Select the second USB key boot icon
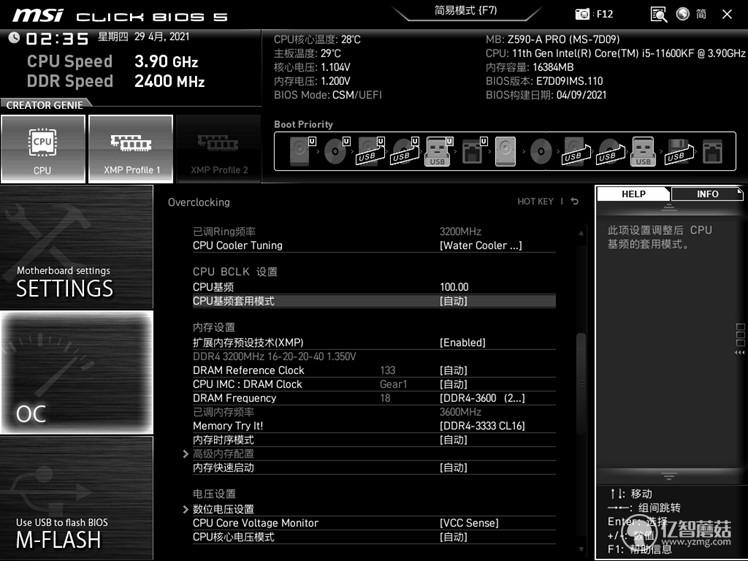The width and height of the screenshot is (748, 561). (643, 151)
